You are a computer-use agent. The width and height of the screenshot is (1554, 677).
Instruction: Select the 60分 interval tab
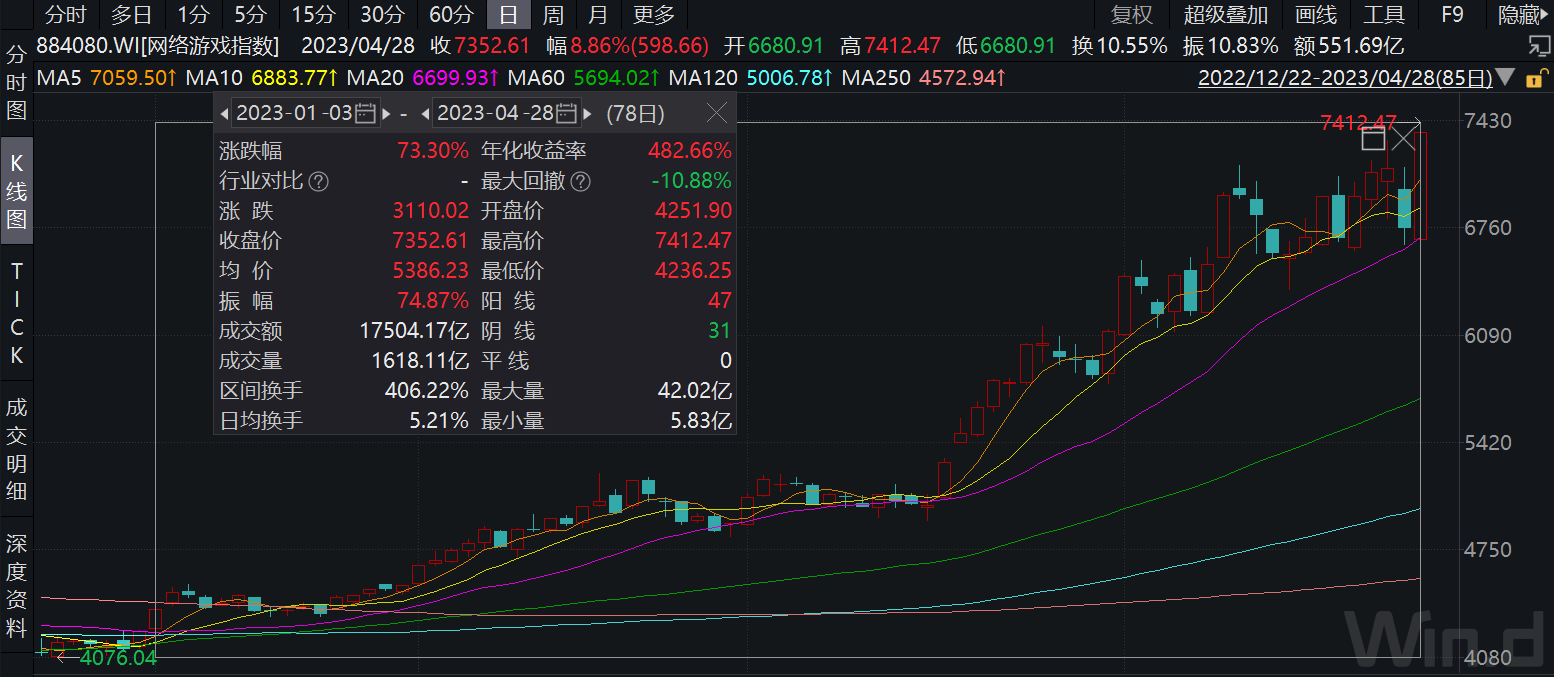pyautogui.click(x=451, y=14)
